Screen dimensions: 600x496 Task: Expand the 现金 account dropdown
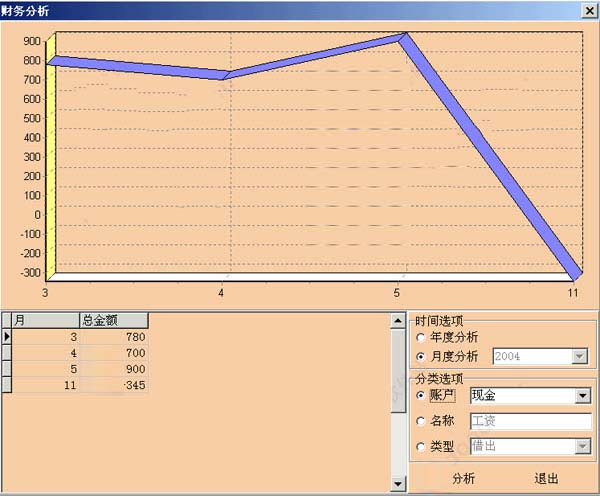[x=583, y=396]
